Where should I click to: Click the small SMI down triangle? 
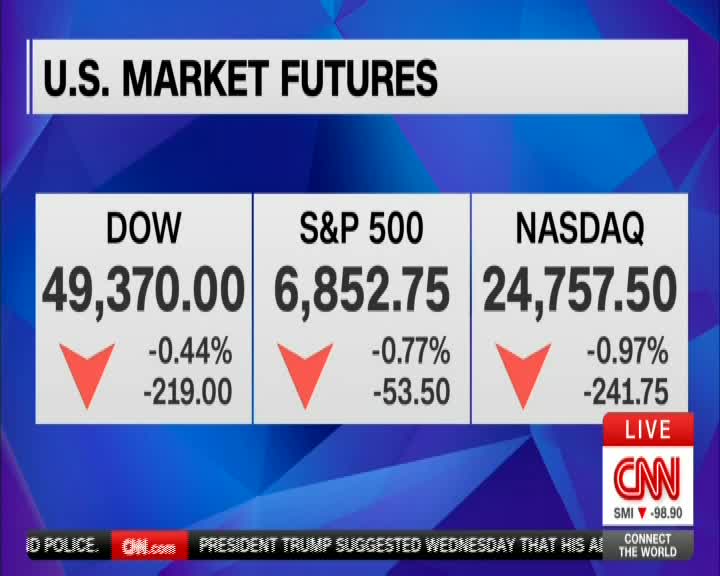click(x=642, y=514)
